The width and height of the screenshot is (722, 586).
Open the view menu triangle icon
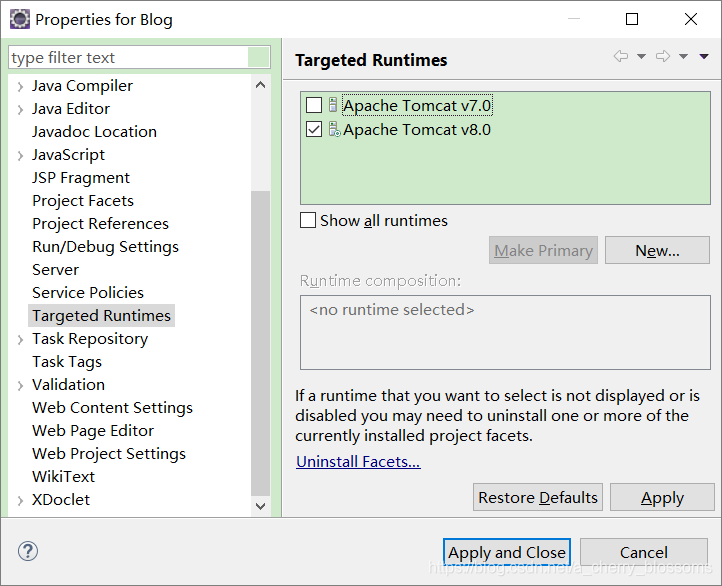[704, 57]
